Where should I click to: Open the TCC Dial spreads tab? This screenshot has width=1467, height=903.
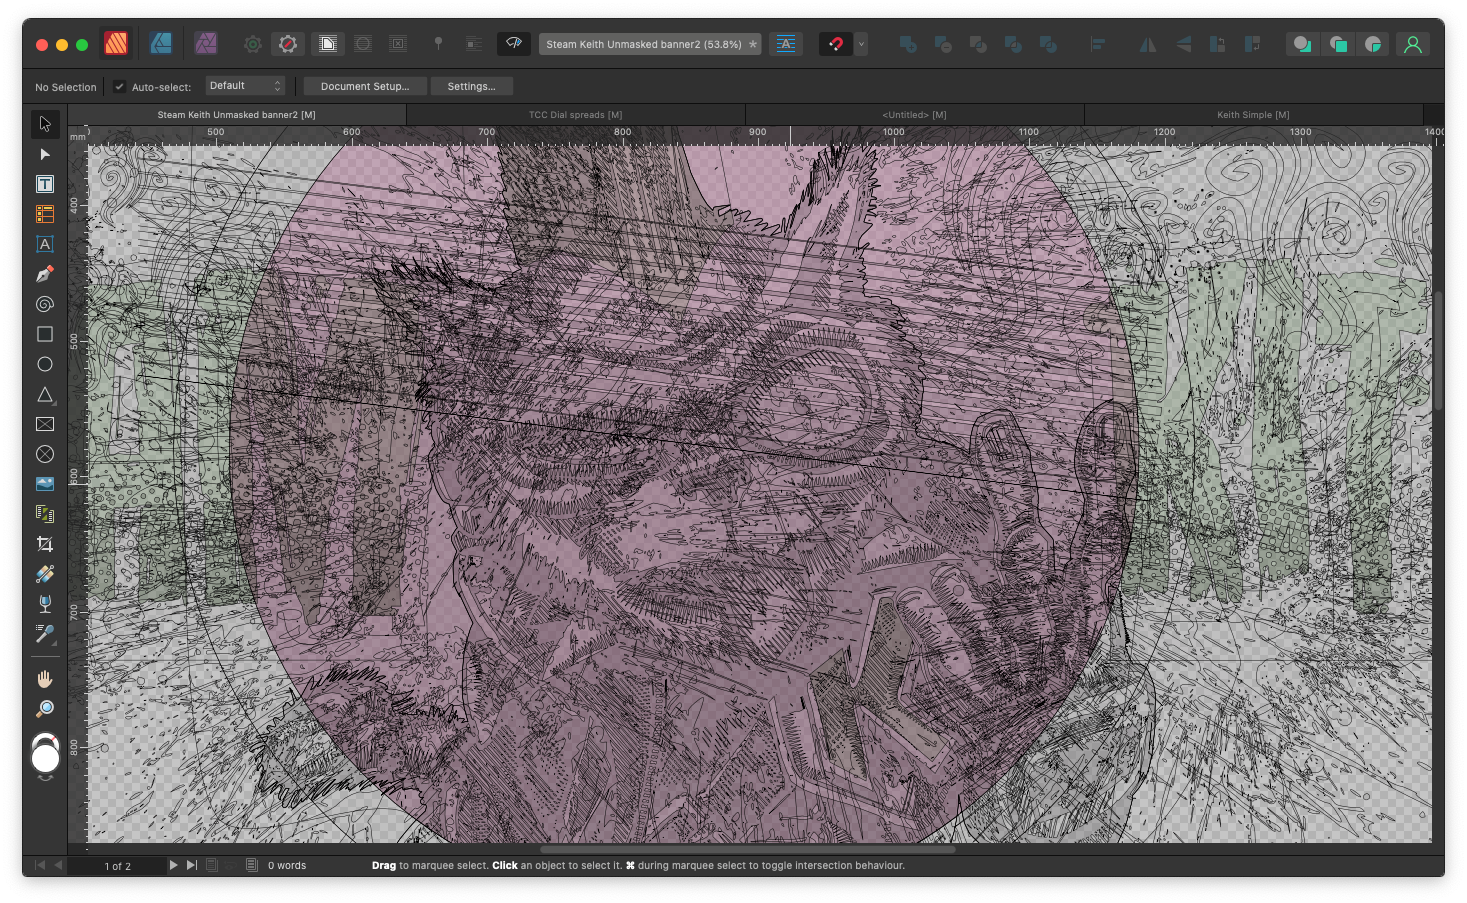(575, 115)
